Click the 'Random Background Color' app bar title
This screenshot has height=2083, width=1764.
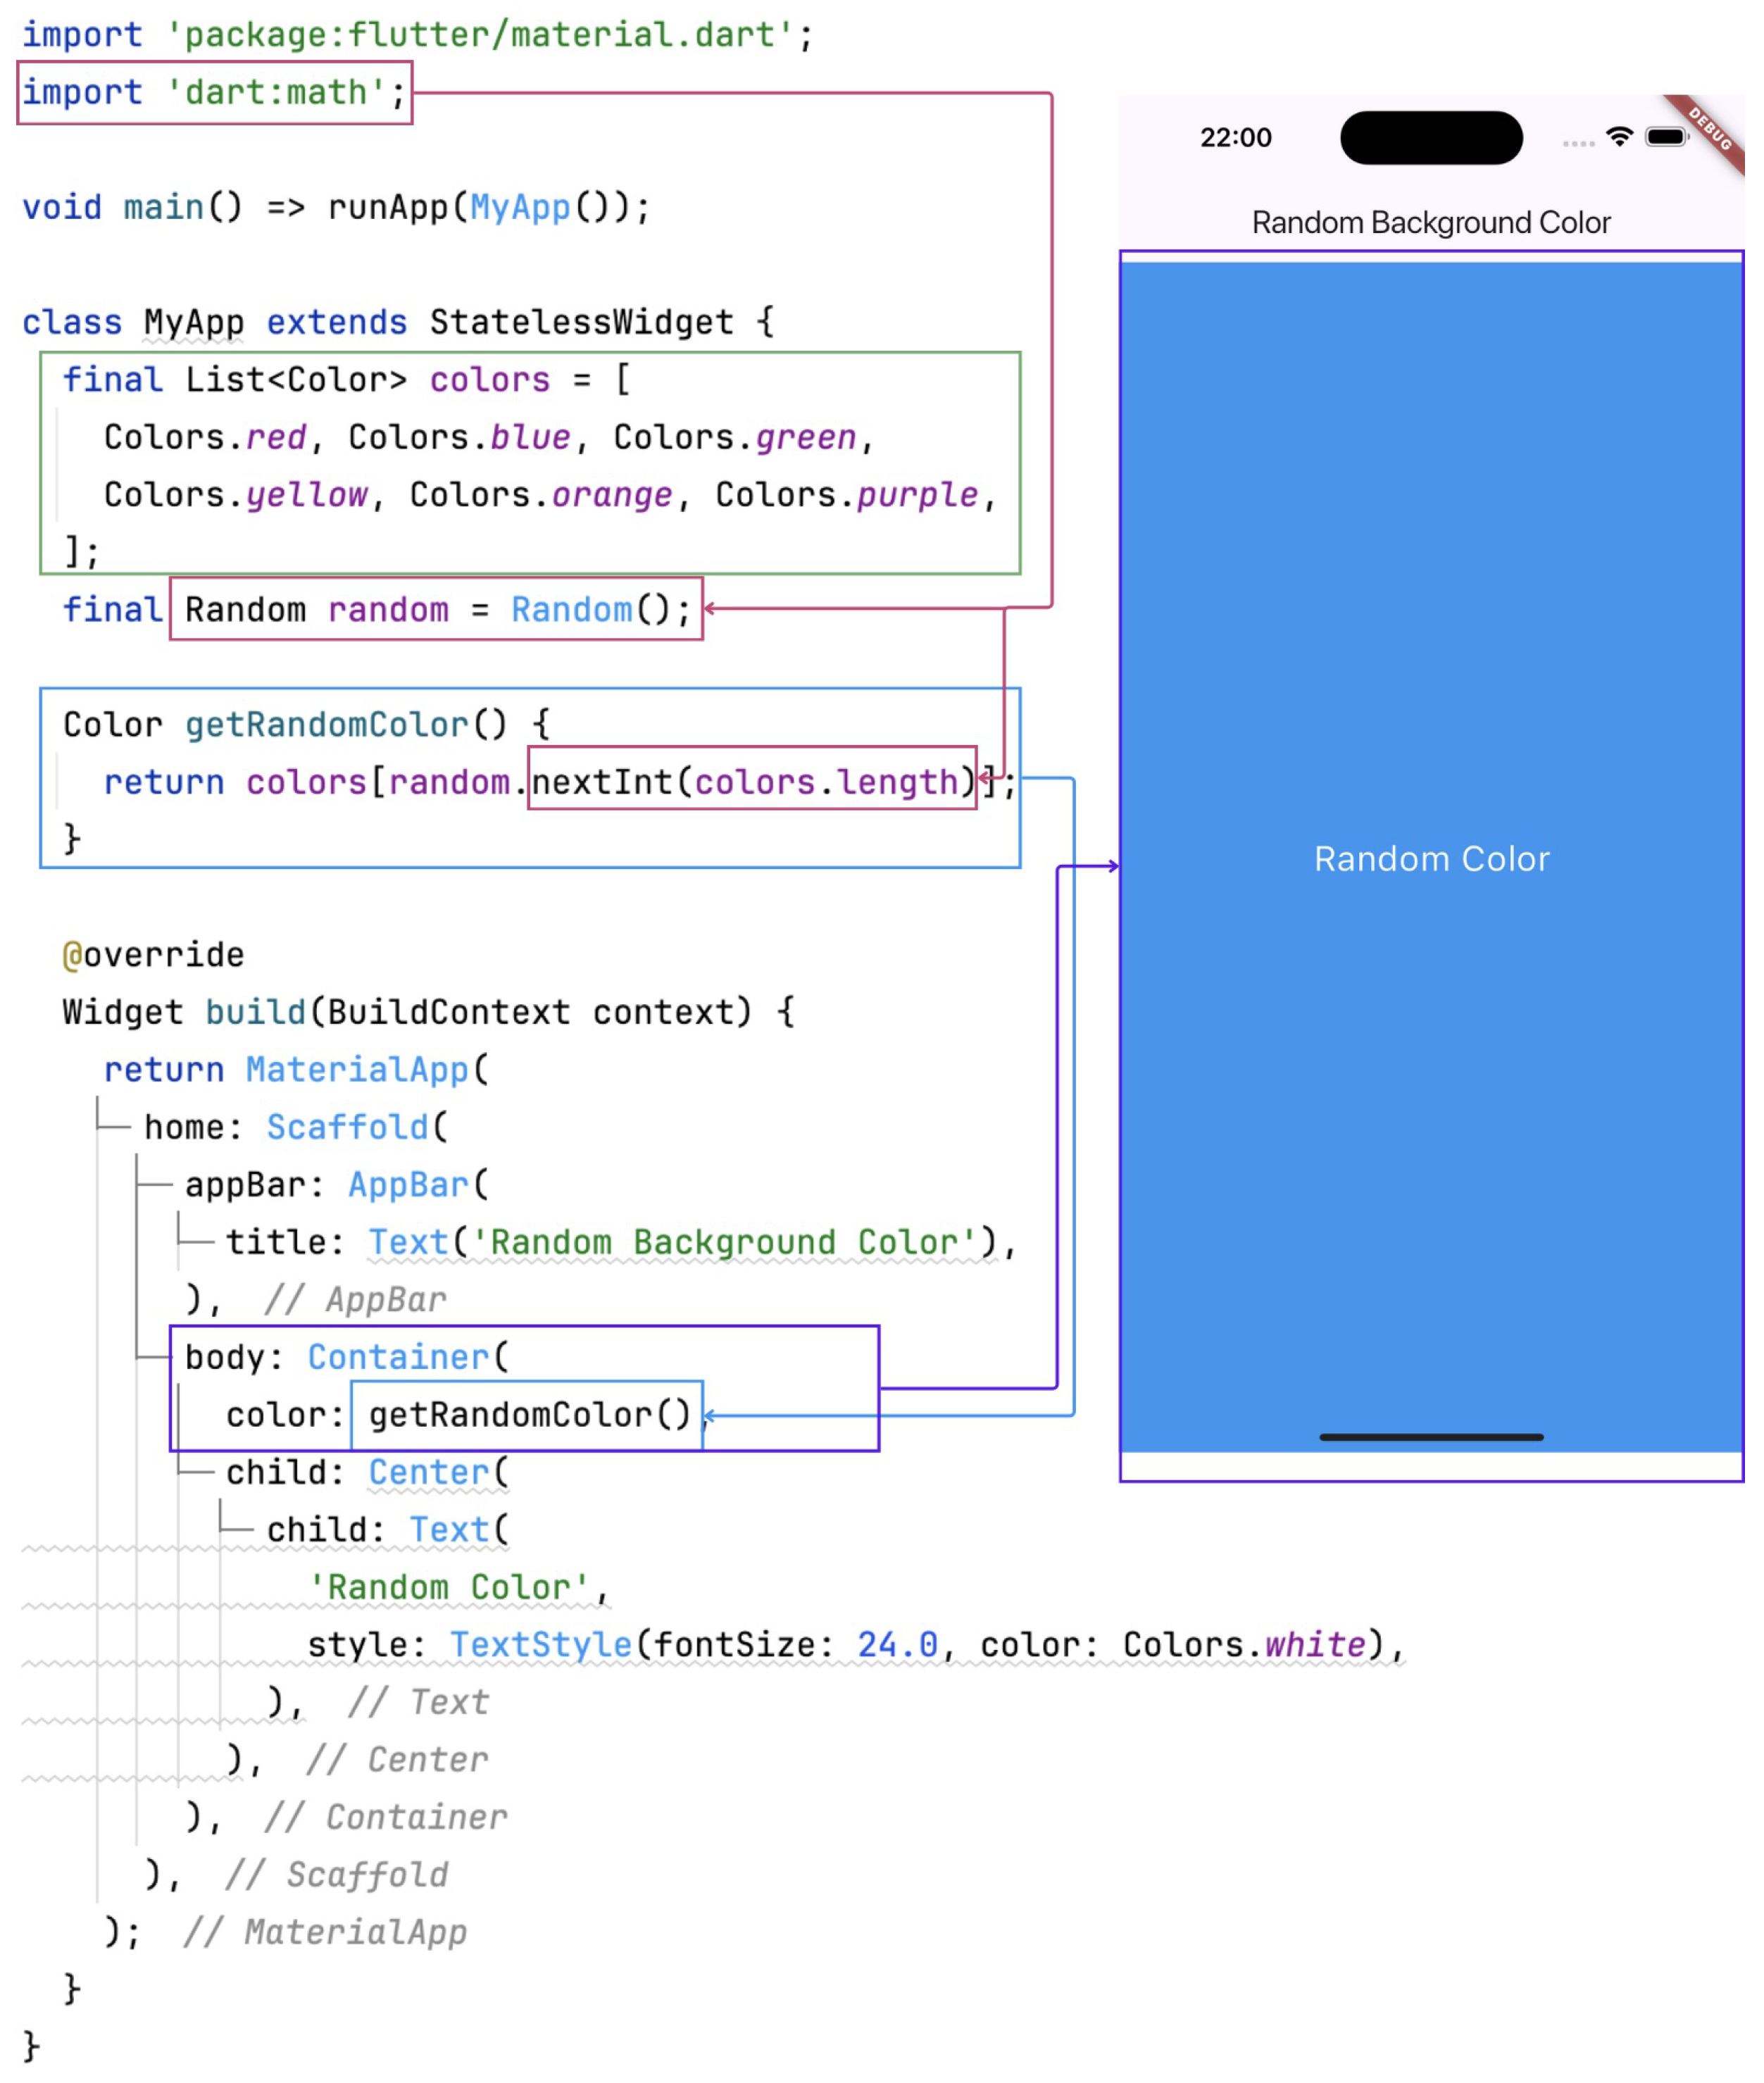(1431, 222)
